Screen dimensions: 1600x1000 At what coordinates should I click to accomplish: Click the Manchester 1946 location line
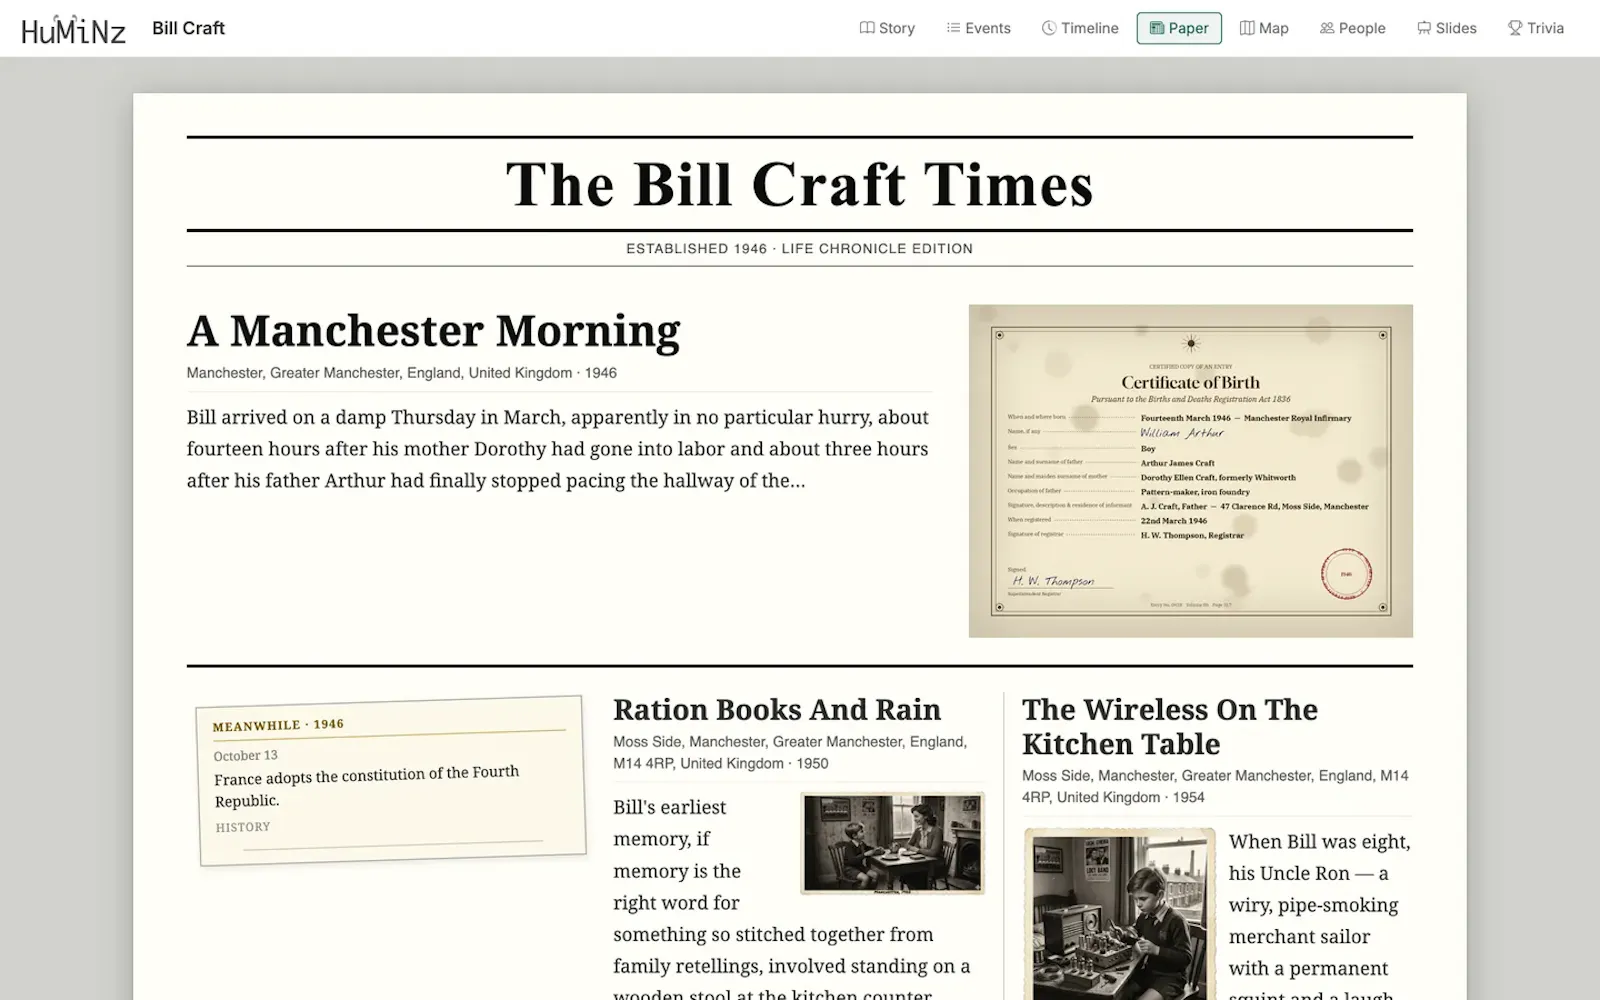click(401, 373)
